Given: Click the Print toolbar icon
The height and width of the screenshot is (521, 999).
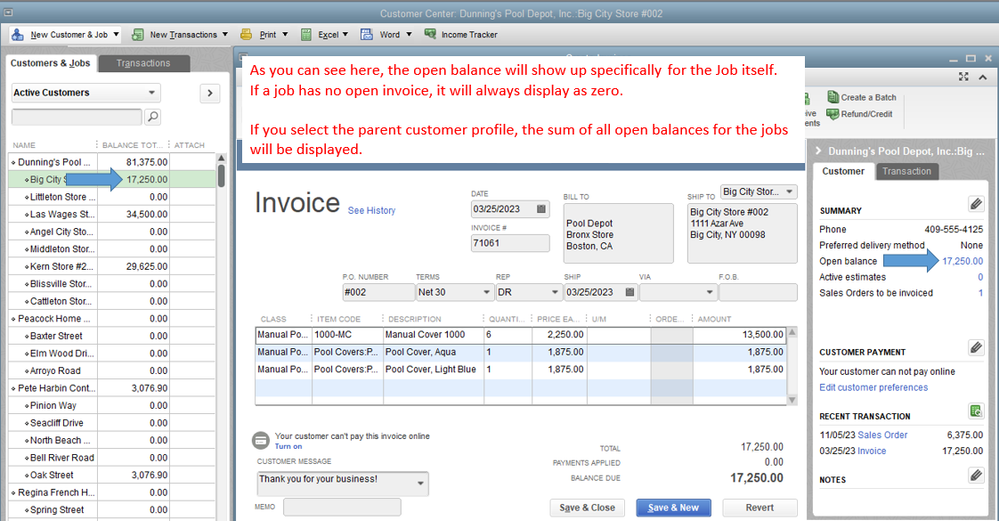Looking at the screenshot, I should coord(246,34).
